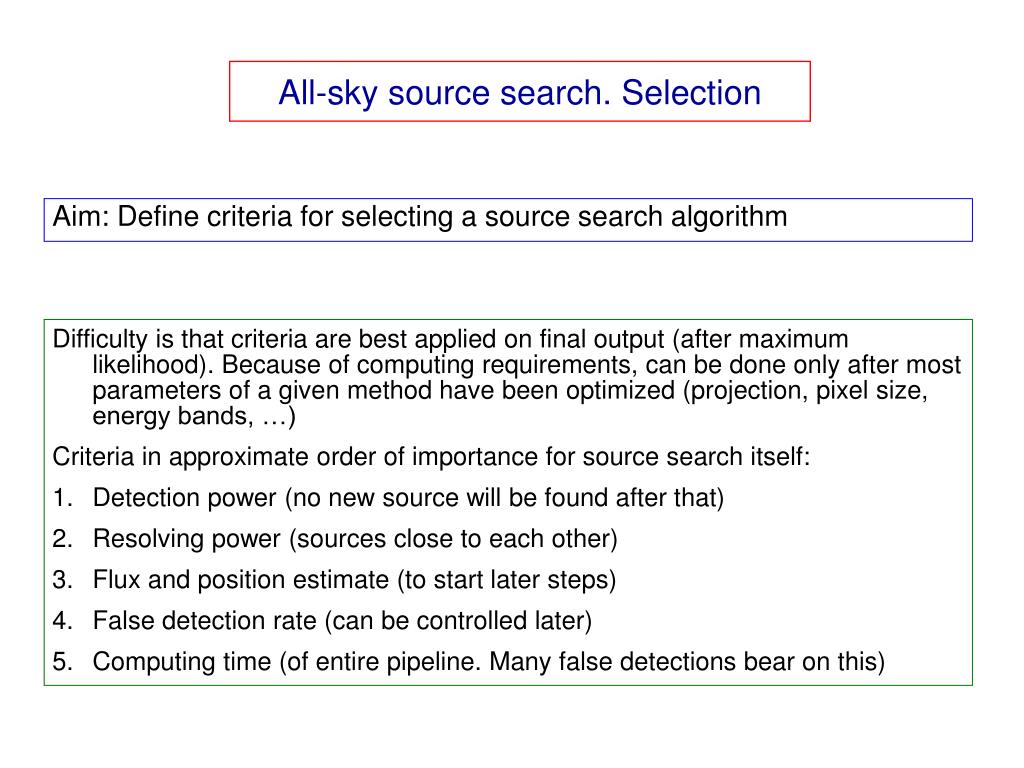The width and height of the screenshot is (1024, 768).
Task: Select the 'Aim: Define criteria' text box
Action: click(508, 220)
